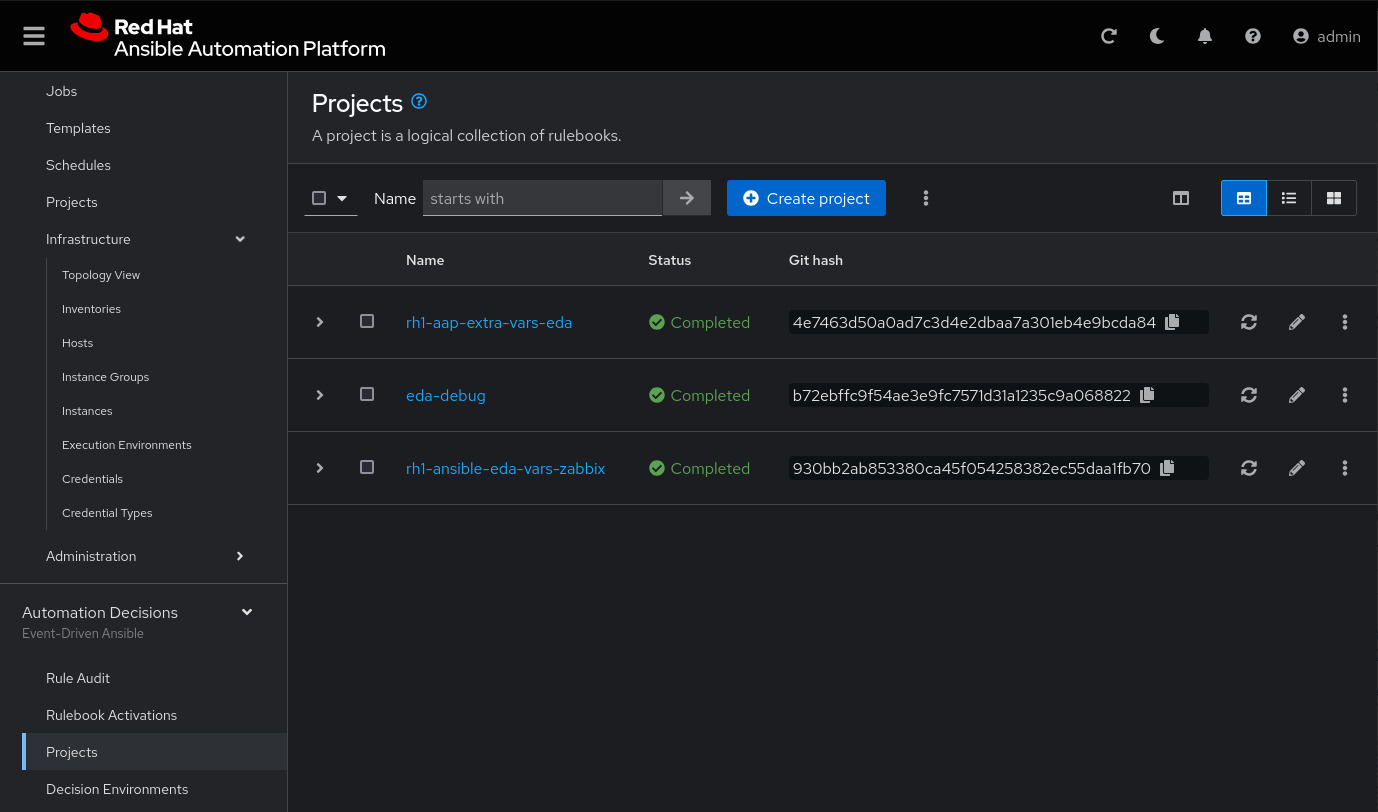Screen dimensions: 1378x812
Task: Expand the eda-debug row
Action: tap(320, 395)
